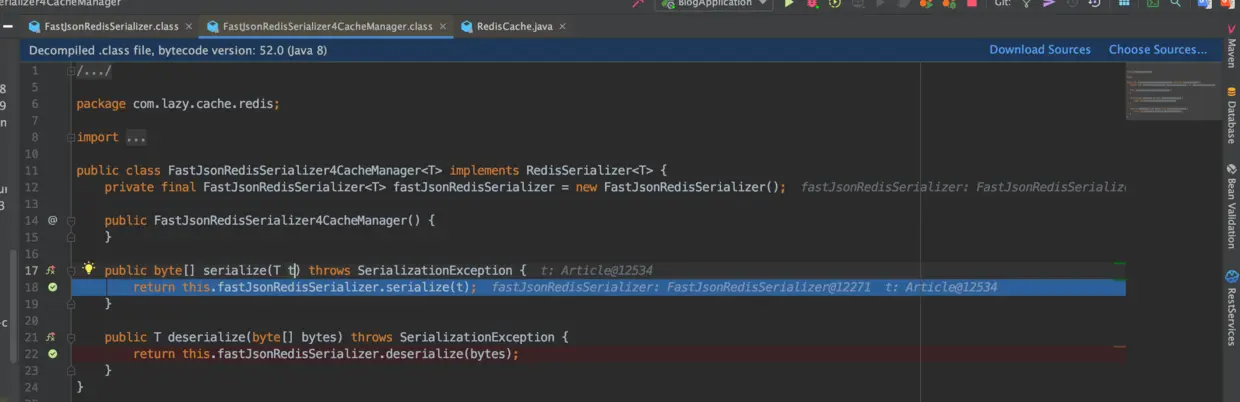The image size is (1240, 402).
Task: Click line number 12 in gutter
Action: 31,187
